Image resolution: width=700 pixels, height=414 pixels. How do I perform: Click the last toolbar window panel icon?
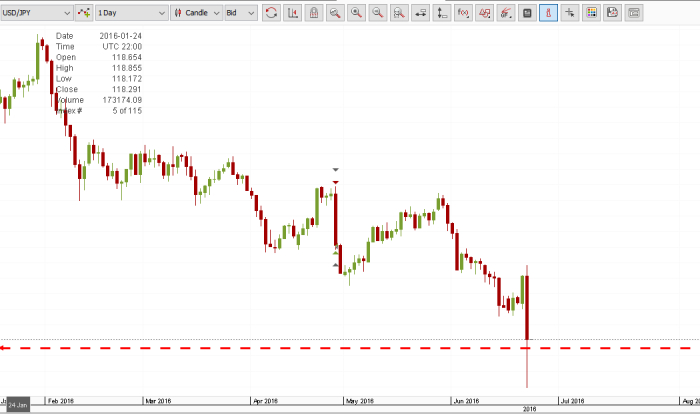[x=634, y=13]
